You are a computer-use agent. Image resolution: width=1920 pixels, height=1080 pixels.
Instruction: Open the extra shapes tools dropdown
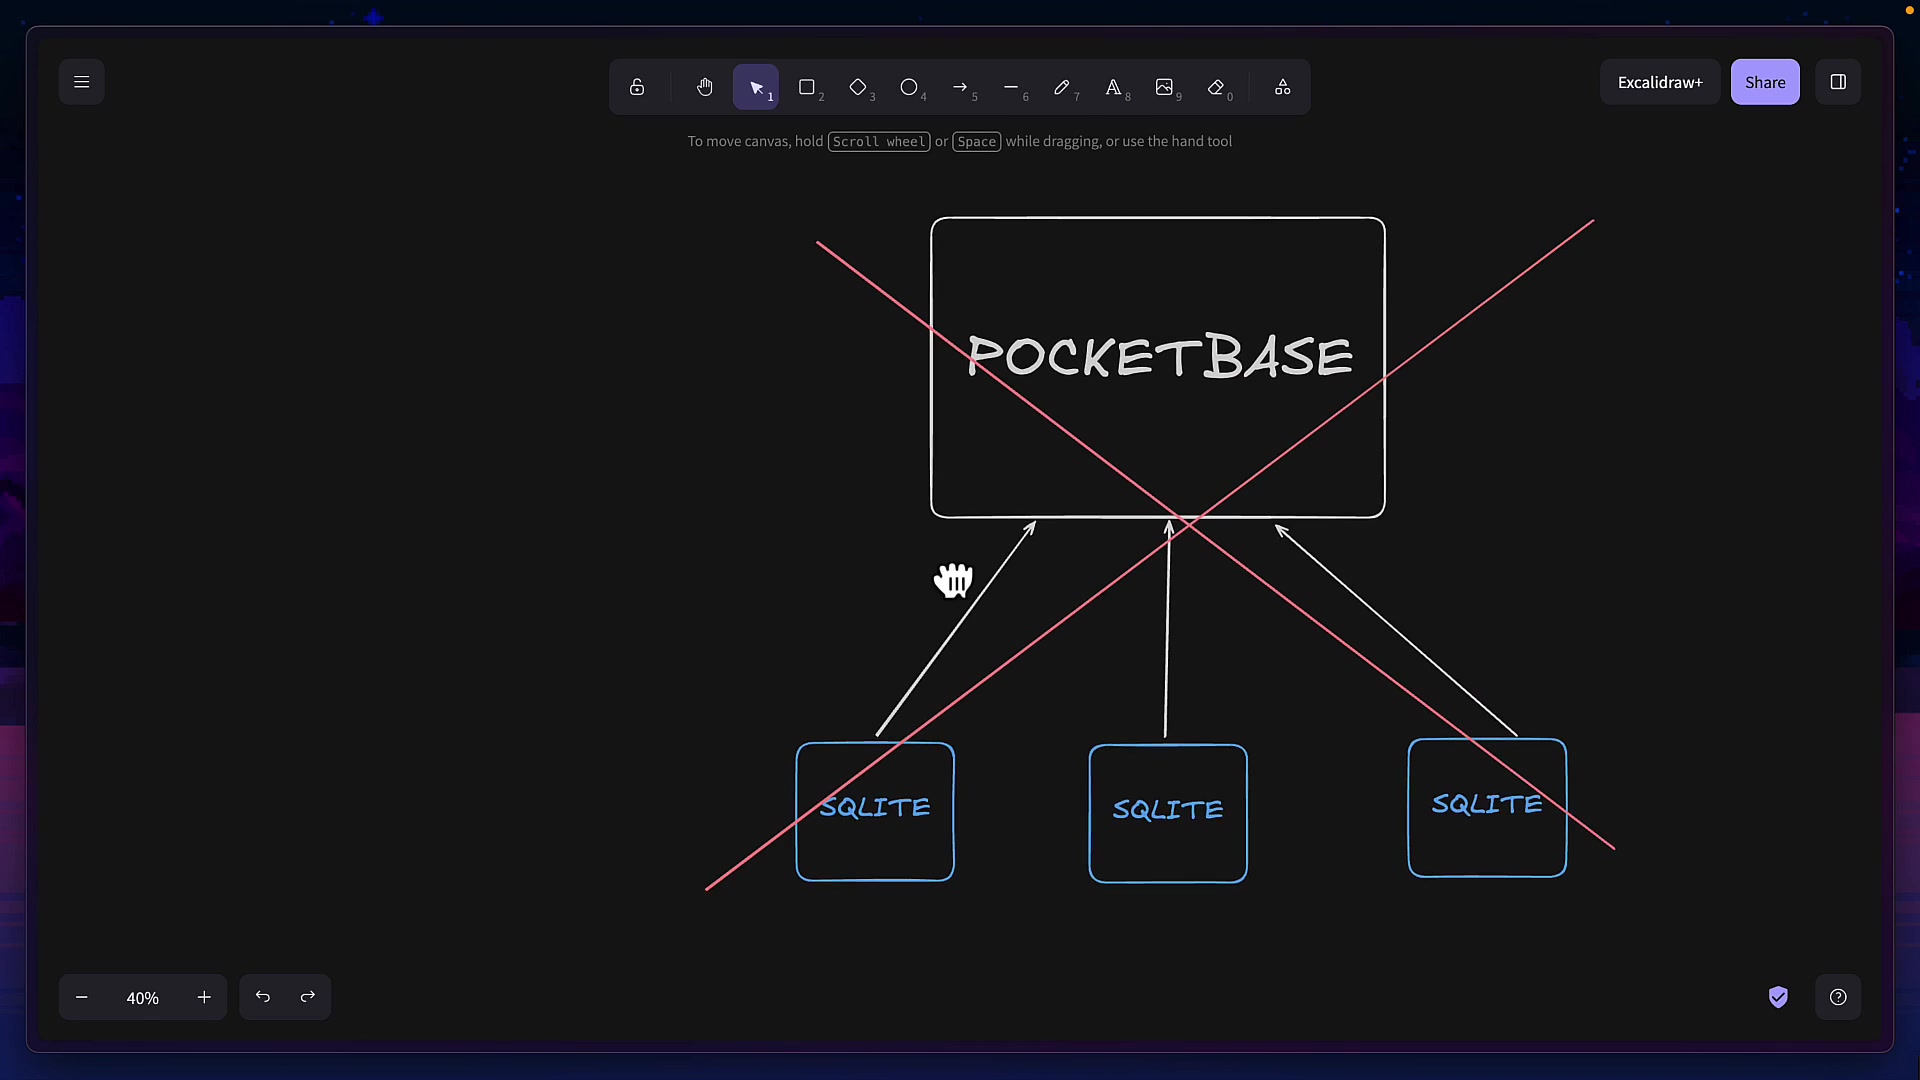pyautogui.click(x=1282, y=87)
